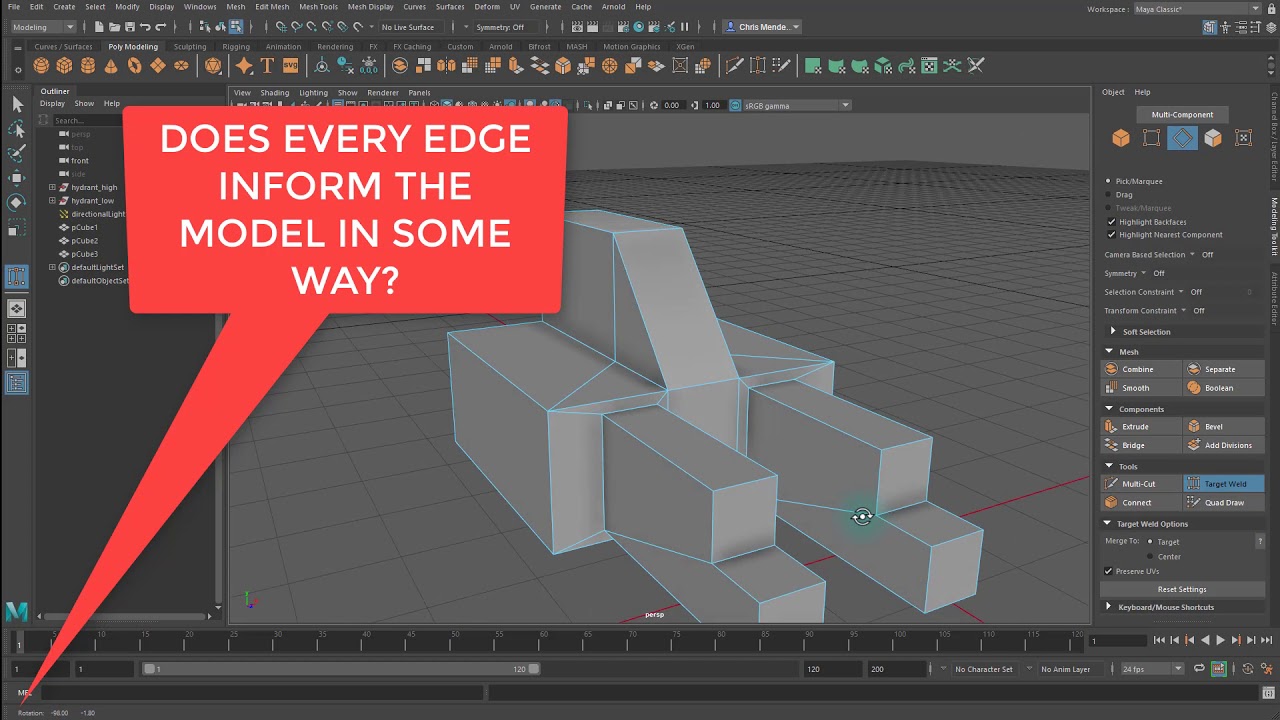Activate the Move tool in toolbox
This screenshot has width=1280, height=720.
click(17, 178)
